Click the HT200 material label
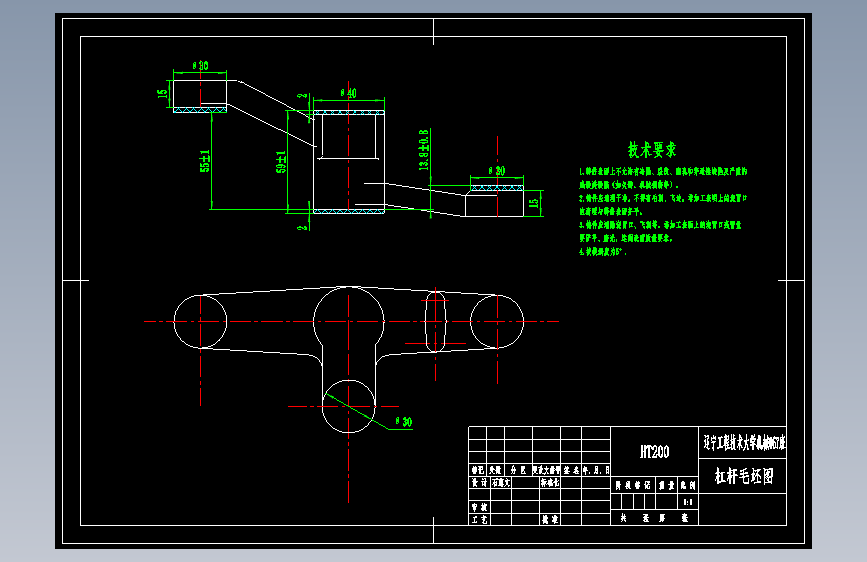The width and height of the screenshot is (867, 562). click(x=655, y=452)
